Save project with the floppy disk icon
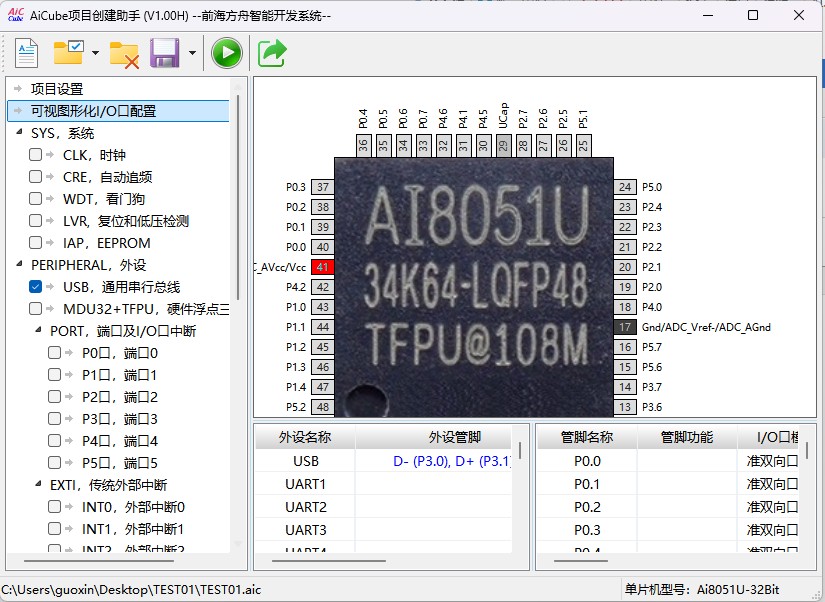Viewport: 825px width, 602px height. click(x=165, y=53)
